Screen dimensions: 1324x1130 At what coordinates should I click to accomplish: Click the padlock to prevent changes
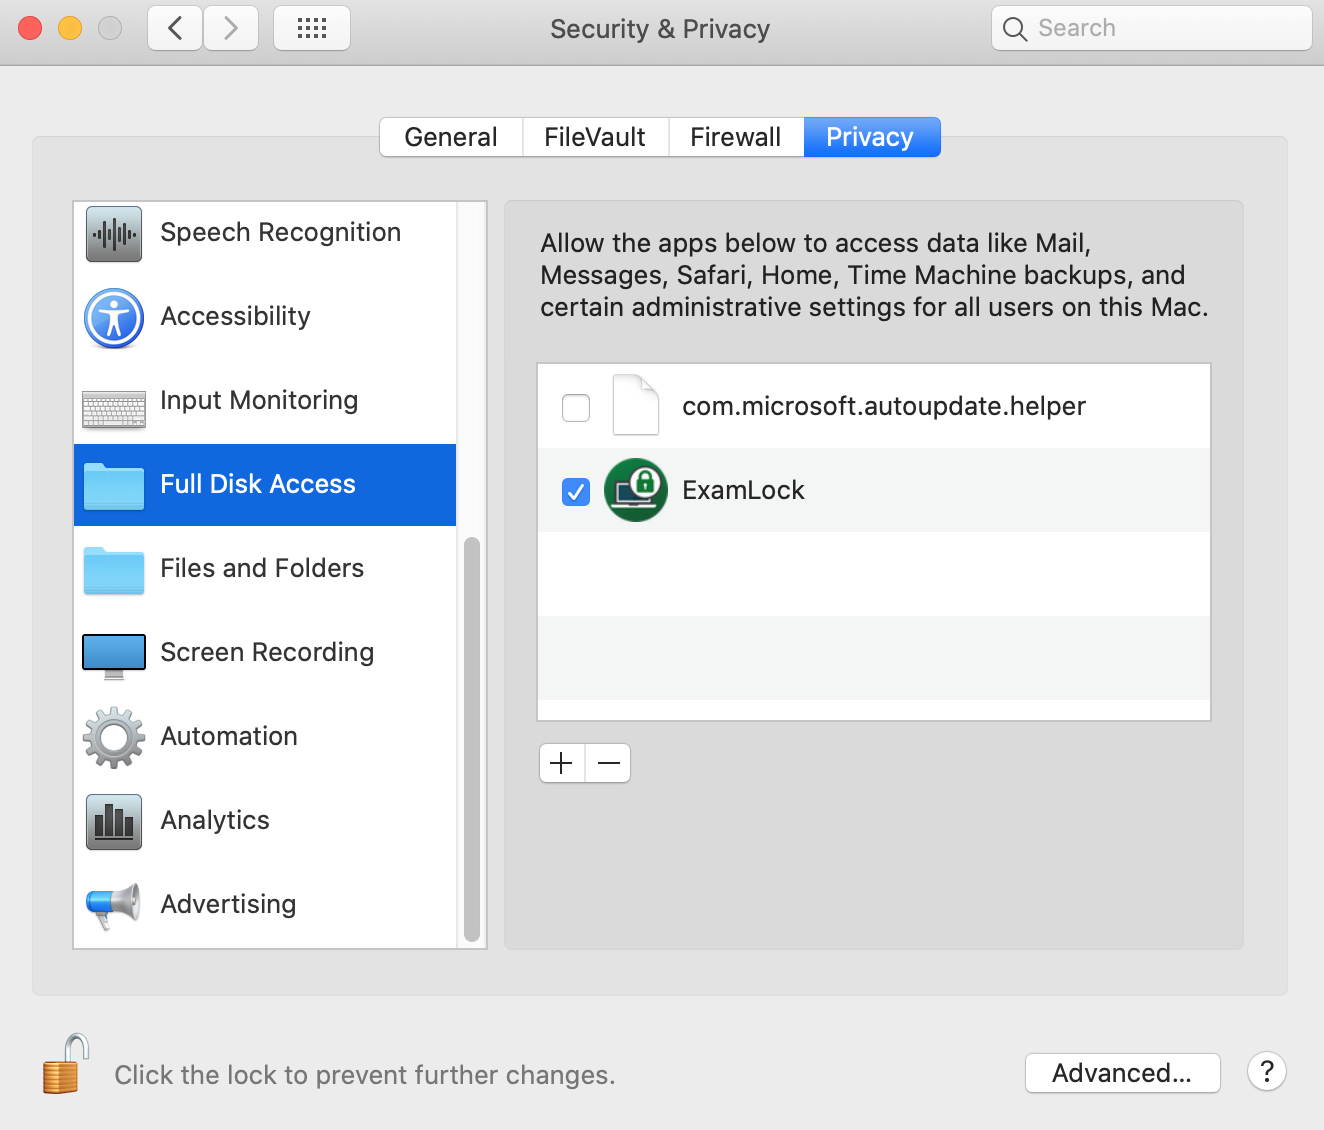pyautogui.click(x=65, y=1065)
